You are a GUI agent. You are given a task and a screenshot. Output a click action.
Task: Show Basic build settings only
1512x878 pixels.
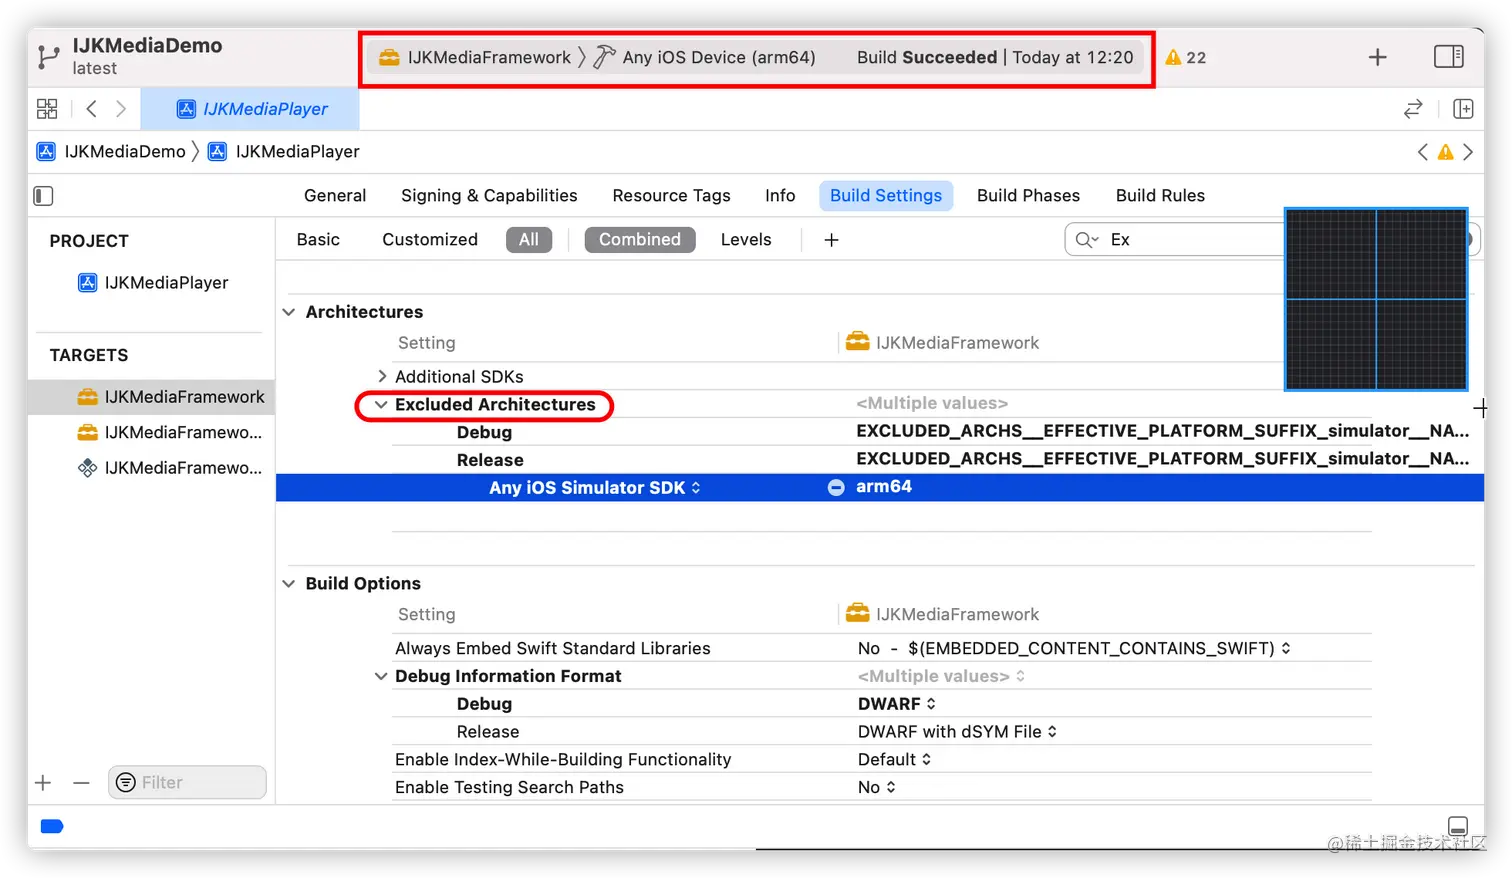[318, 240]
